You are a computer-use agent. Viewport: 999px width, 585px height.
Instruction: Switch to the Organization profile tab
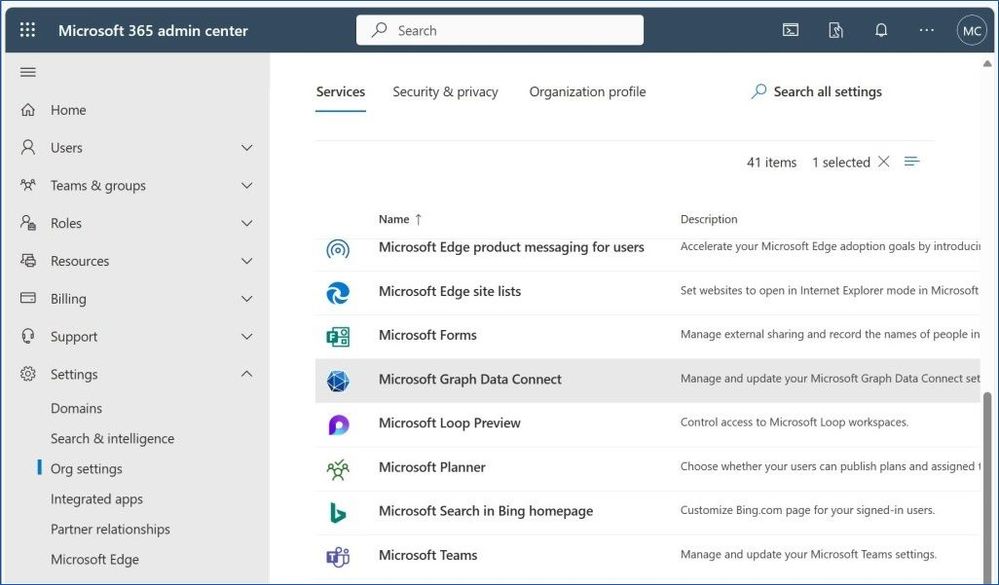pos(587,92)
